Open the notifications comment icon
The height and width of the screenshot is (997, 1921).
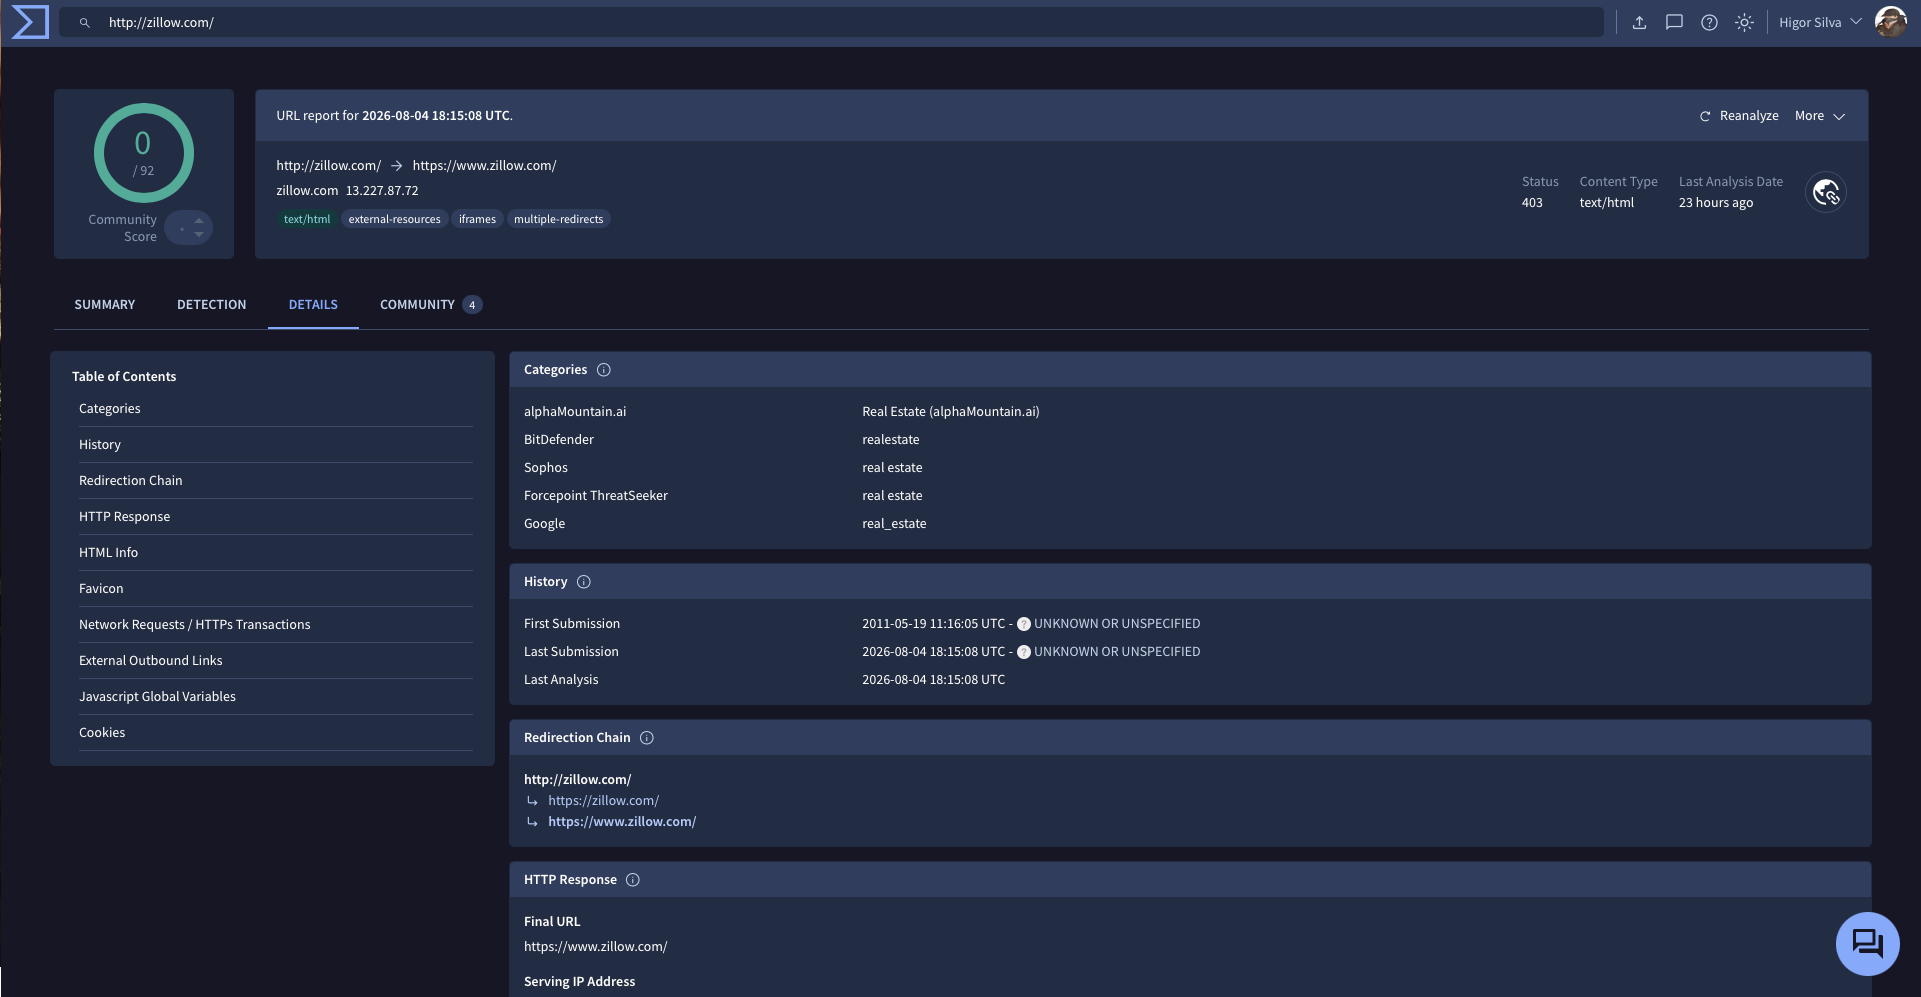(1674, 22)
